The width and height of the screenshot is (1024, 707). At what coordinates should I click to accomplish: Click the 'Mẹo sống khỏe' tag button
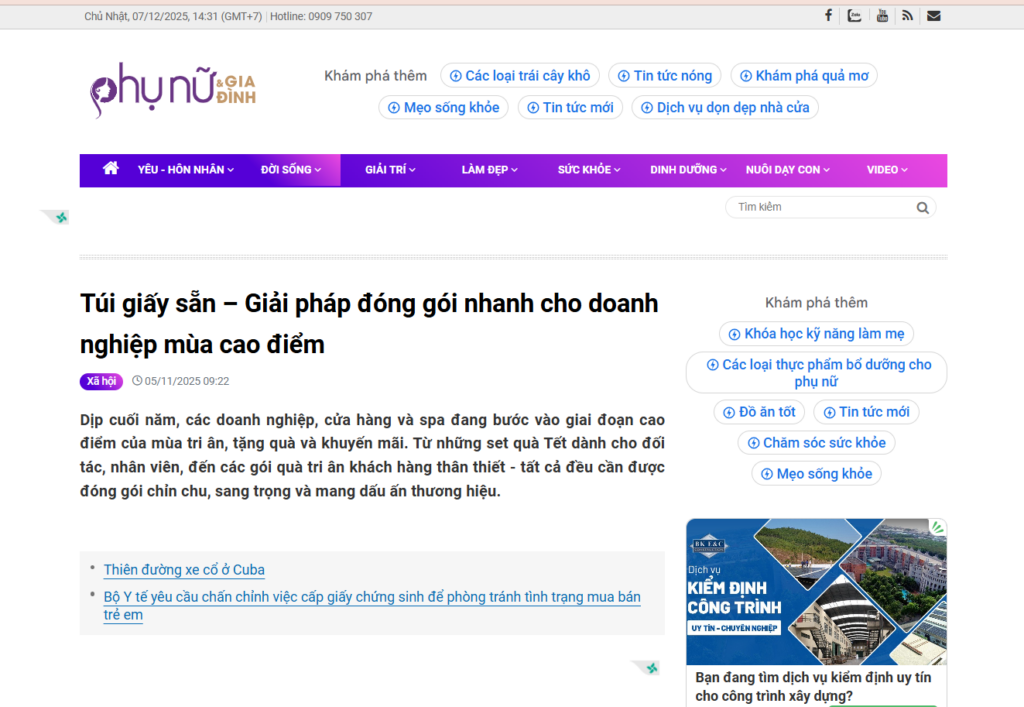816,473
